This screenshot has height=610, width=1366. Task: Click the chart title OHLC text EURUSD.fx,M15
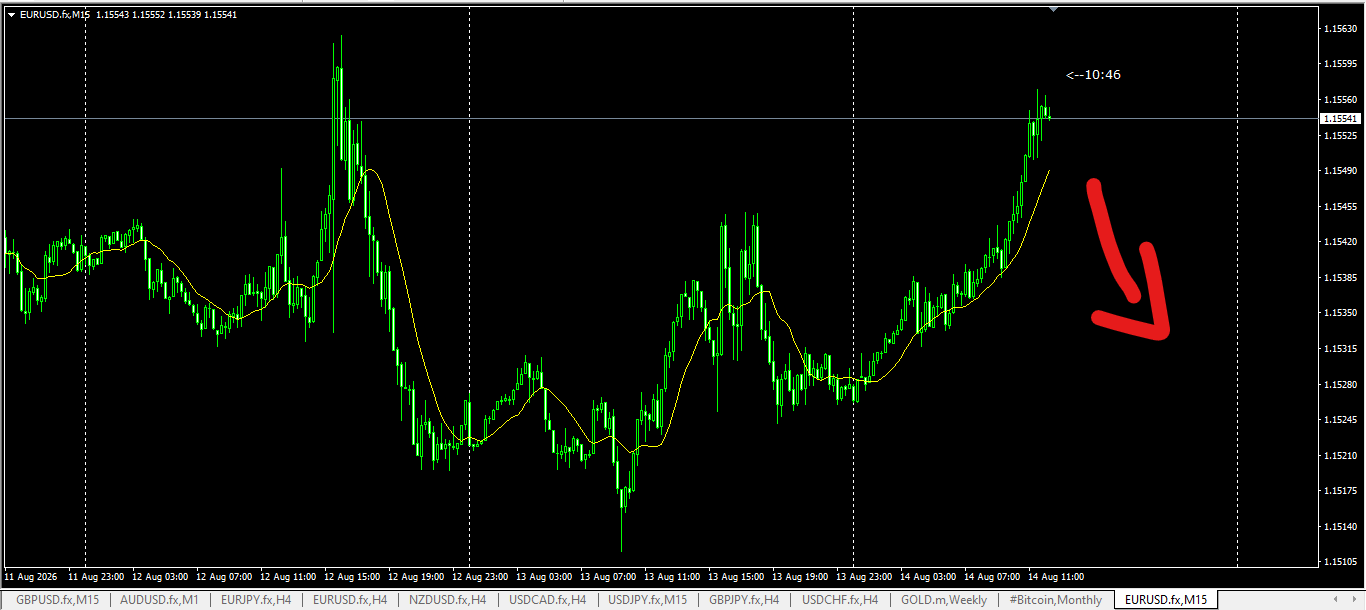[129, 14]
